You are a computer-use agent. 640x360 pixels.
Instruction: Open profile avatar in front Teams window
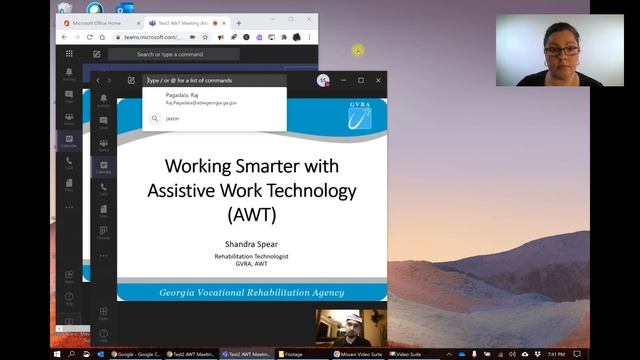point(323,80)
